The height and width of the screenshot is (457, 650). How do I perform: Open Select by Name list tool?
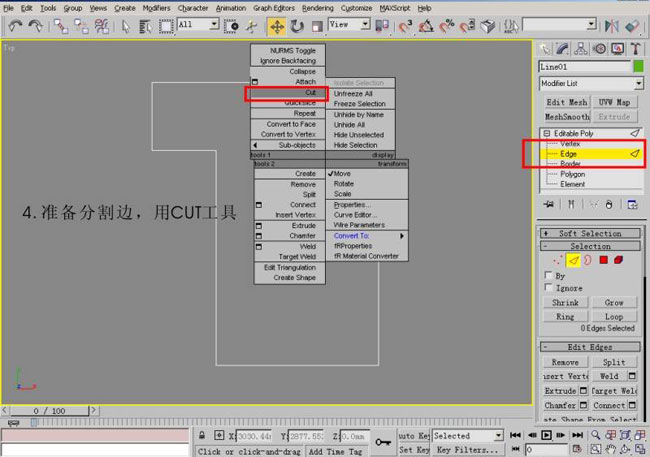click(145, 27)
